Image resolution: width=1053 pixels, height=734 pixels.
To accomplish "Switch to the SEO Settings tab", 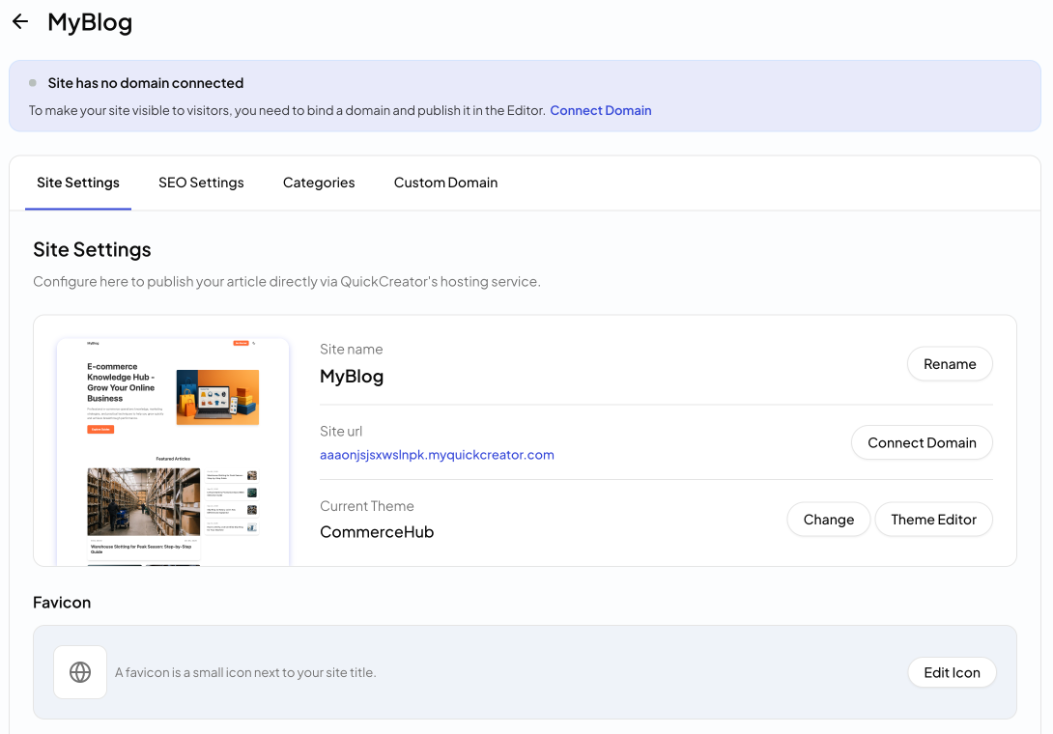I will (x=201, y=183).
